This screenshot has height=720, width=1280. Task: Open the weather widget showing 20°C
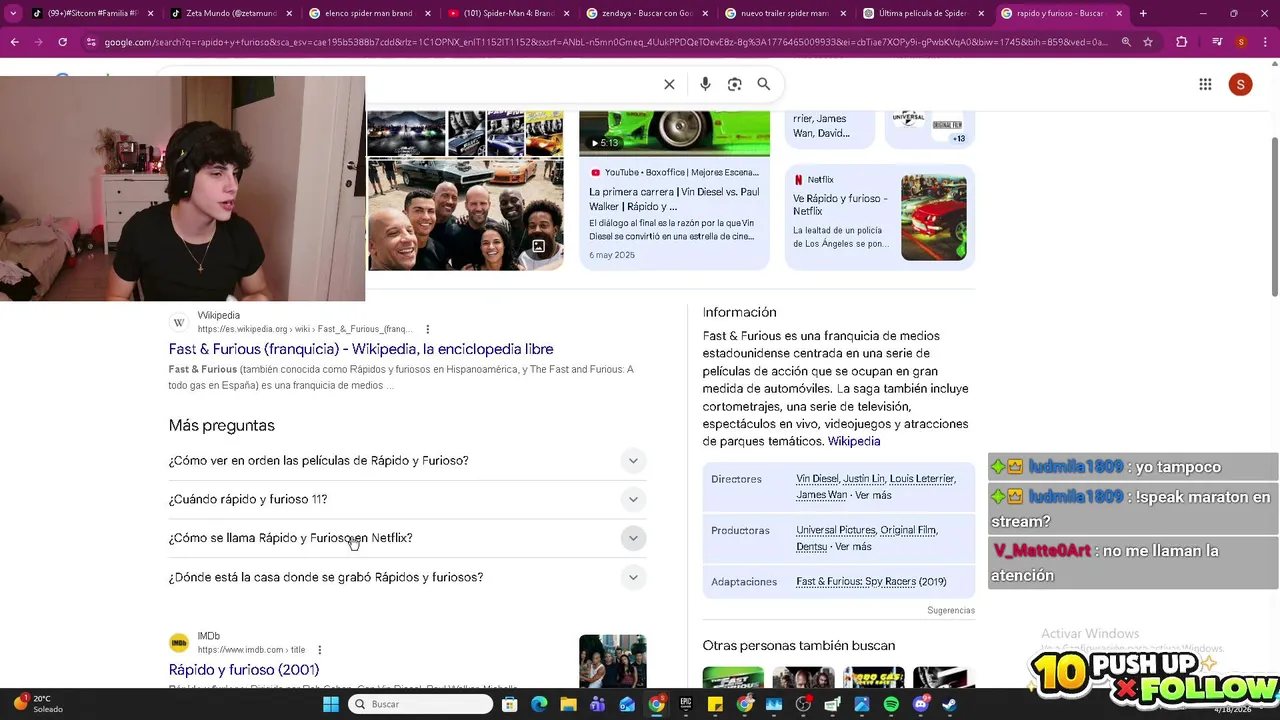tap(40, 704)
